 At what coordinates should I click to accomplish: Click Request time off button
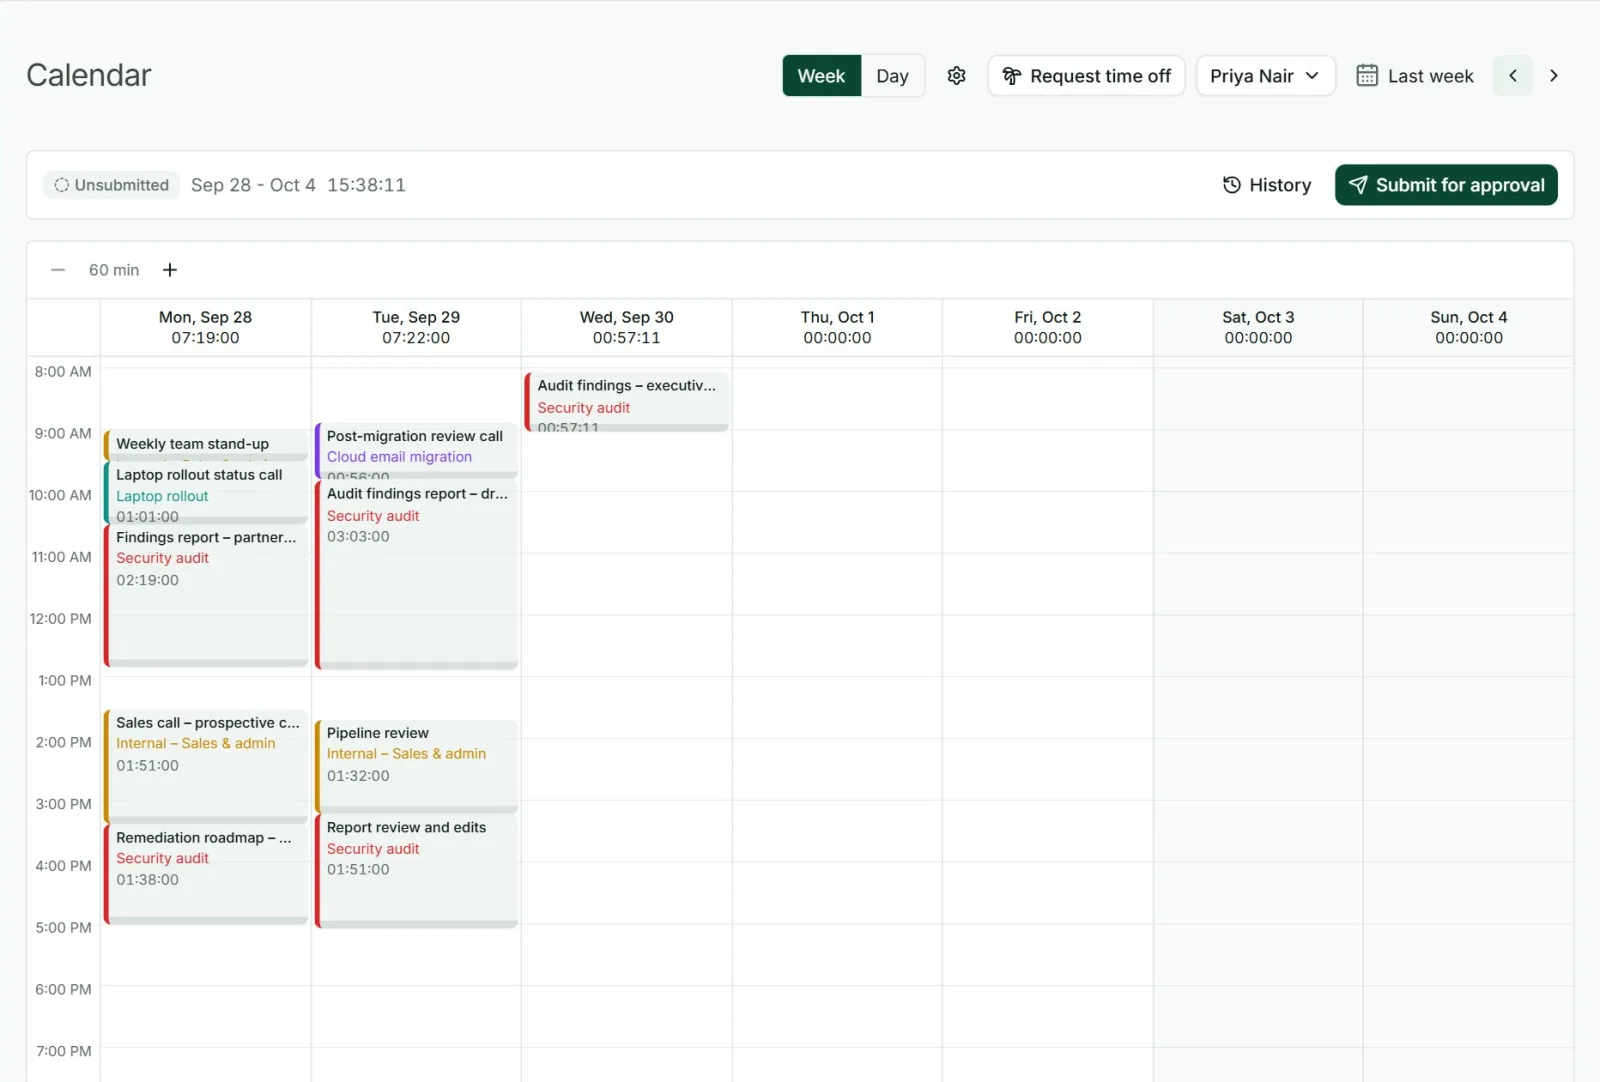click(1086, 76)
